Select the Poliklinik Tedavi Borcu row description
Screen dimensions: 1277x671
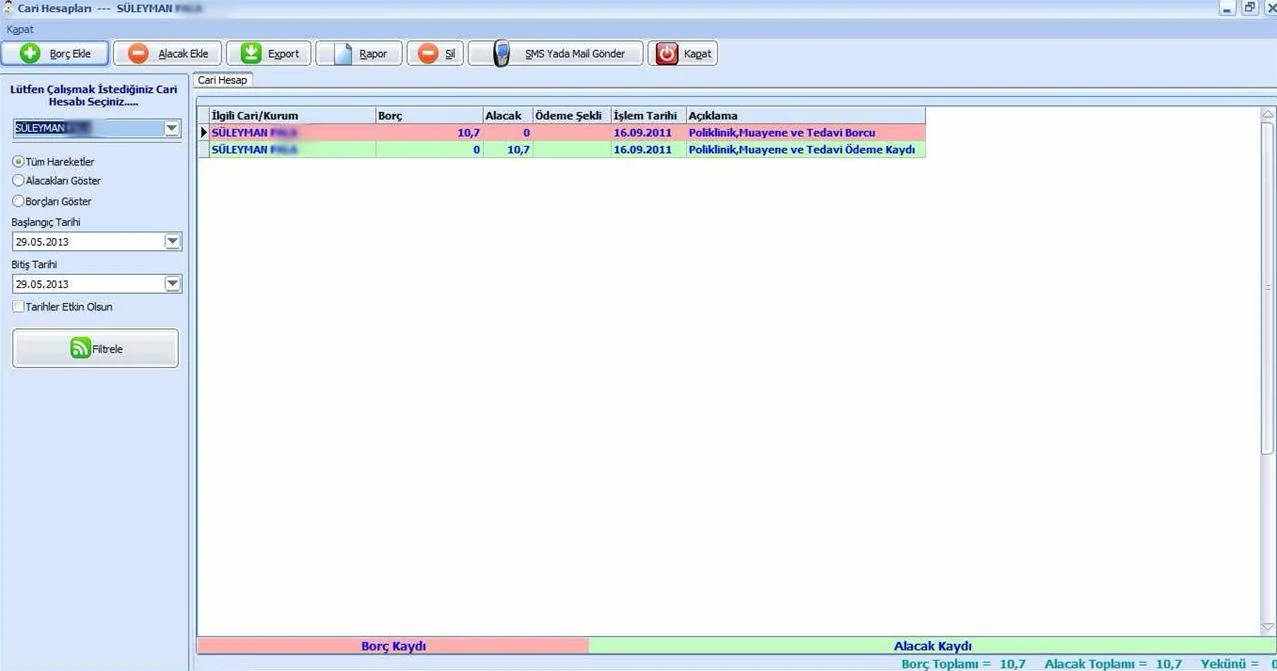[782, 133]
